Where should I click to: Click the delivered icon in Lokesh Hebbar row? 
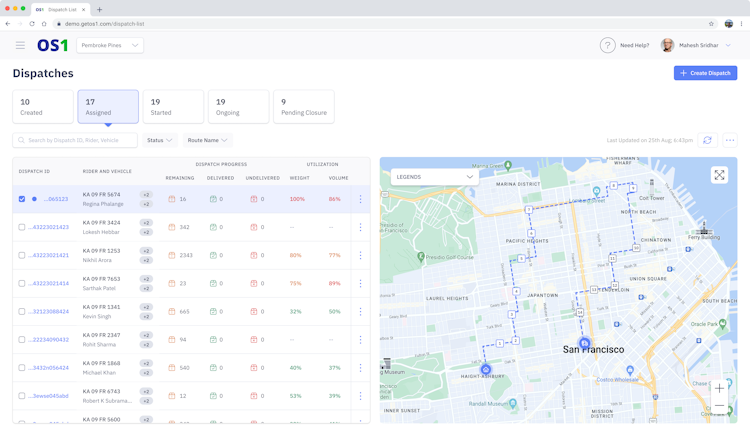(213, 227)
